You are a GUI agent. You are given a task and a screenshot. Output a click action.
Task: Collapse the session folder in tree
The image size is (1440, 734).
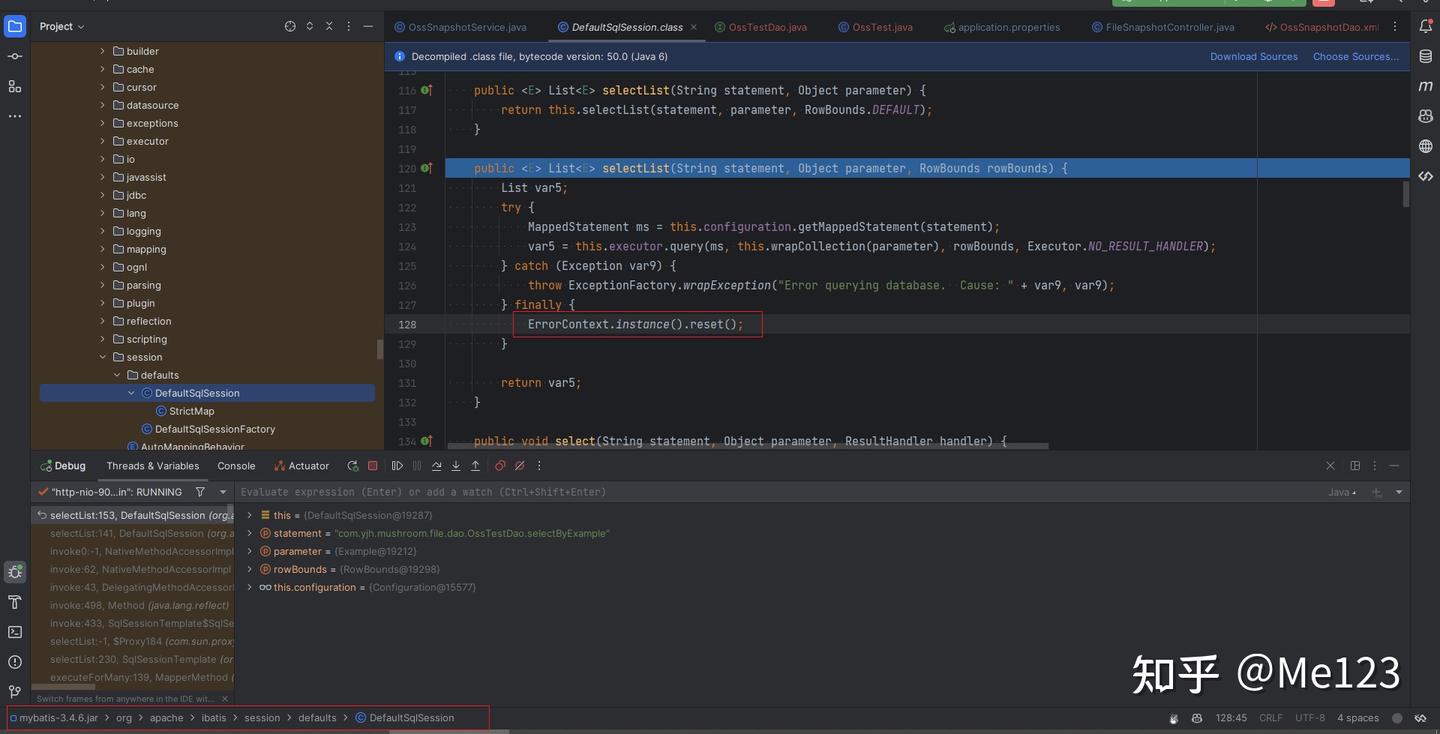(x=103, y=357)
